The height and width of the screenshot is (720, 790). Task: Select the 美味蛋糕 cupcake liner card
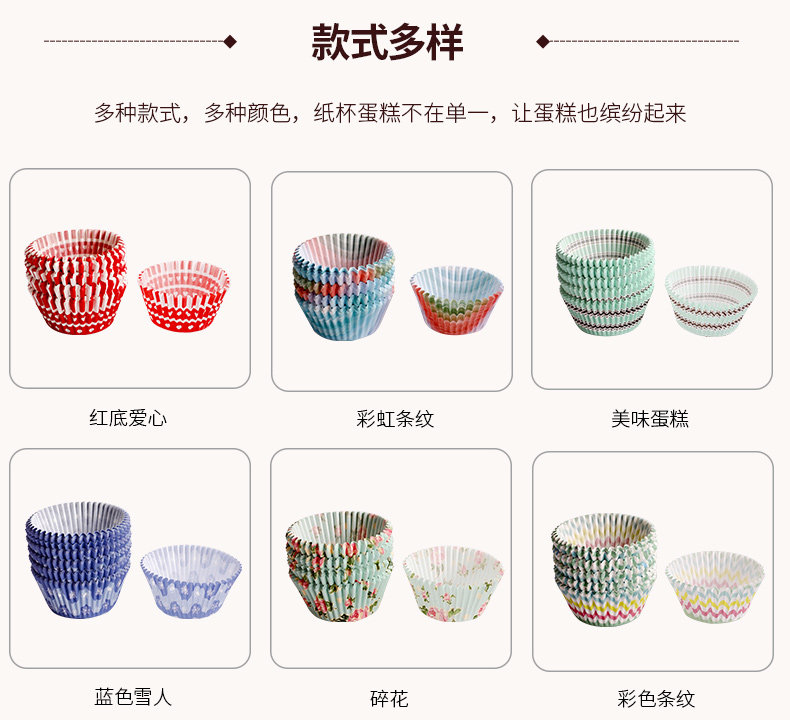coord(652,280)
